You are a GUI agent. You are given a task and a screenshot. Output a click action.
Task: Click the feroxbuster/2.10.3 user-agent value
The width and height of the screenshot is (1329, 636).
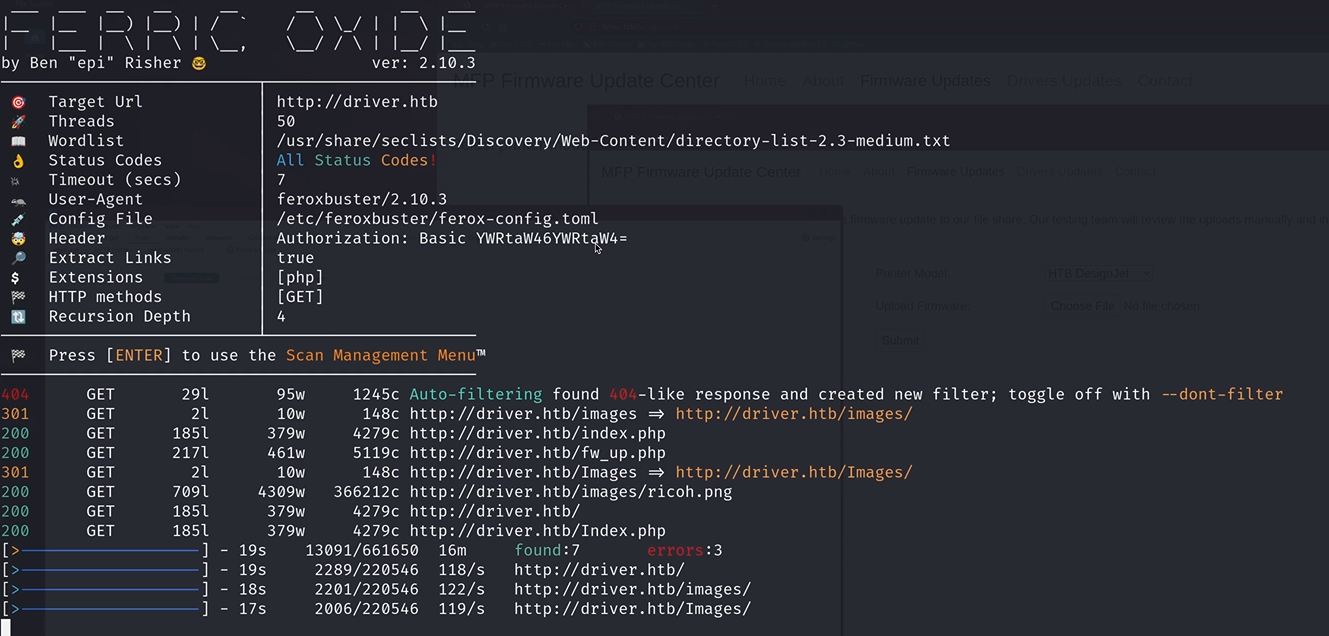pos(362,199)
